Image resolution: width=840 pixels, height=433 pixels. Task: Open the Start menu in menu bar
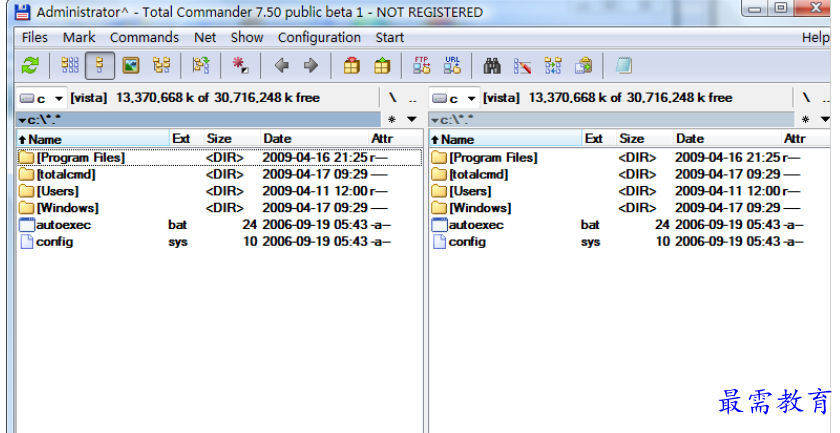(389, 38)
